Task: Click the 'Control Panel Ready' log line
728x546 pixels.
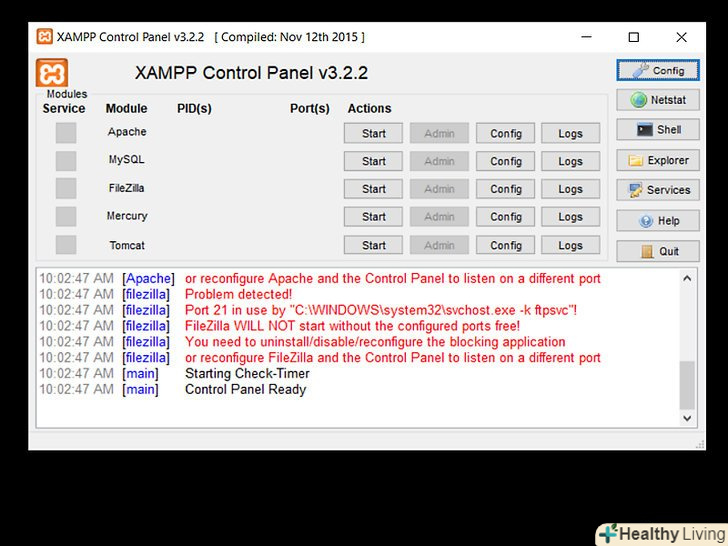Action: 246,389
